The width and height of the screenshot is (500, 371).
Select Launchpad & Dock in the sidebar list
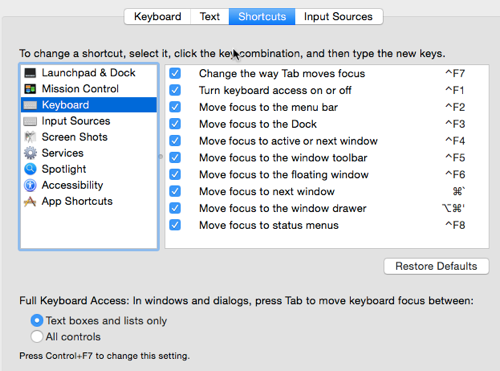[89, 73]
